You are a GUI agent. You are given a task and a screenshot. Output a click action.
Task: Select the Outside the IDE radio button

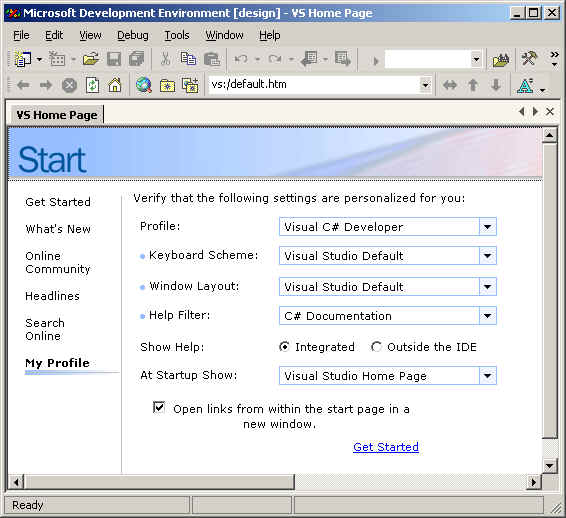(x=376, y=347)
